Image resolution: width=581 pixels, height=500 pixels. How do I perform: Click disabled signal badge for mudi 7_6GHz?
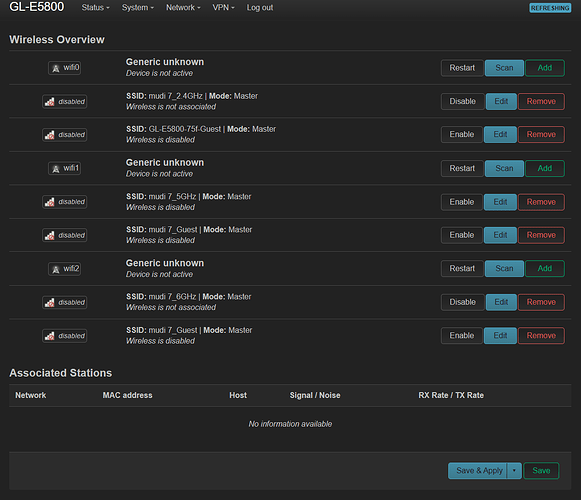click(64, 302)
